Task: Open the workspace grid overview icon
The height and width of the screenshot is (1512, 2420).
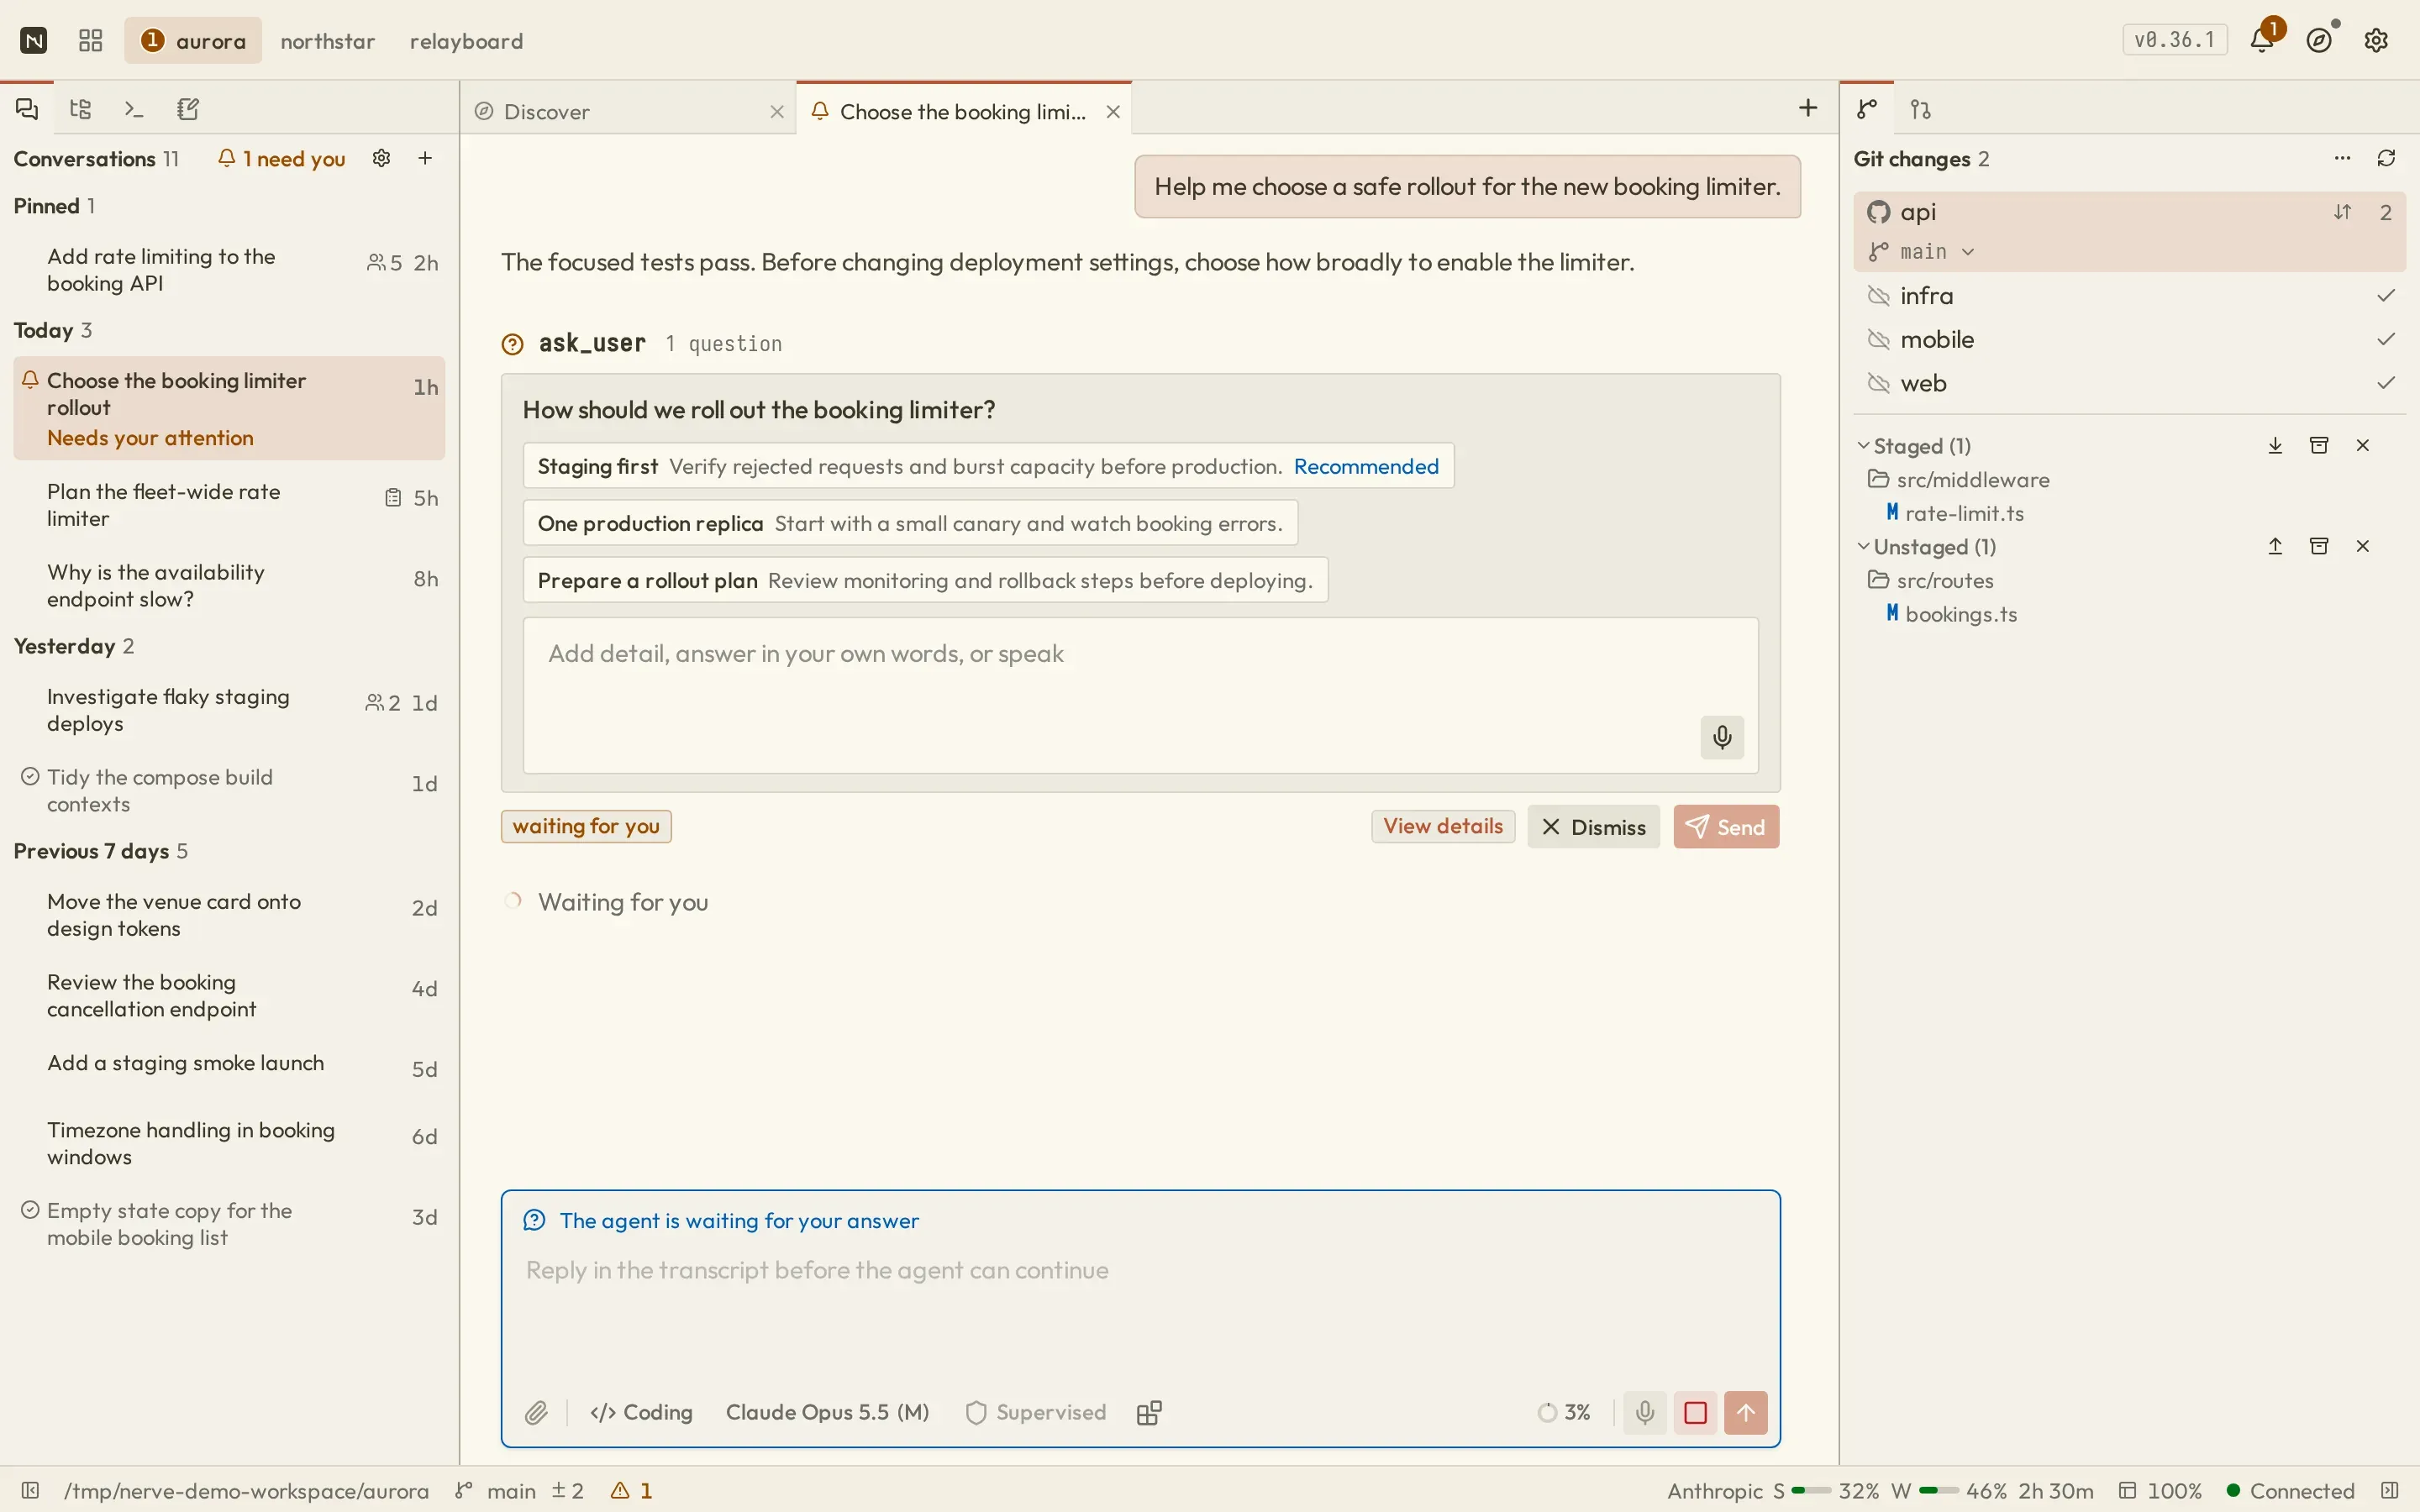Action: click(x=90, y=40)
